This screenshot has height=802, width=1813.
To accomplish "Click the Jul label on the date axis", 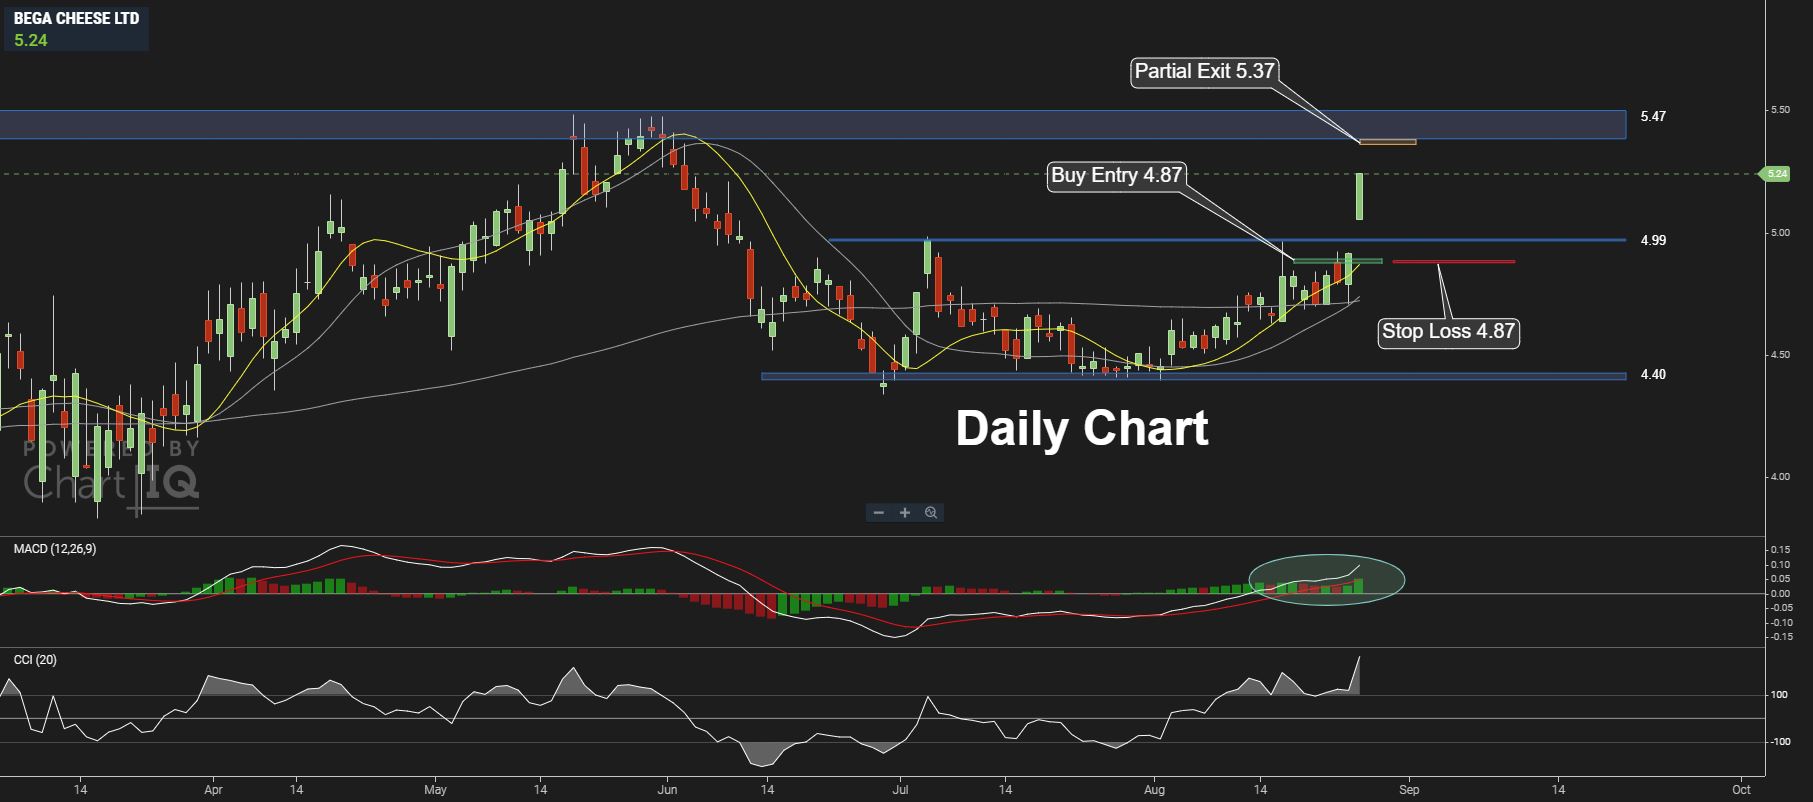I will pos(899,790).
